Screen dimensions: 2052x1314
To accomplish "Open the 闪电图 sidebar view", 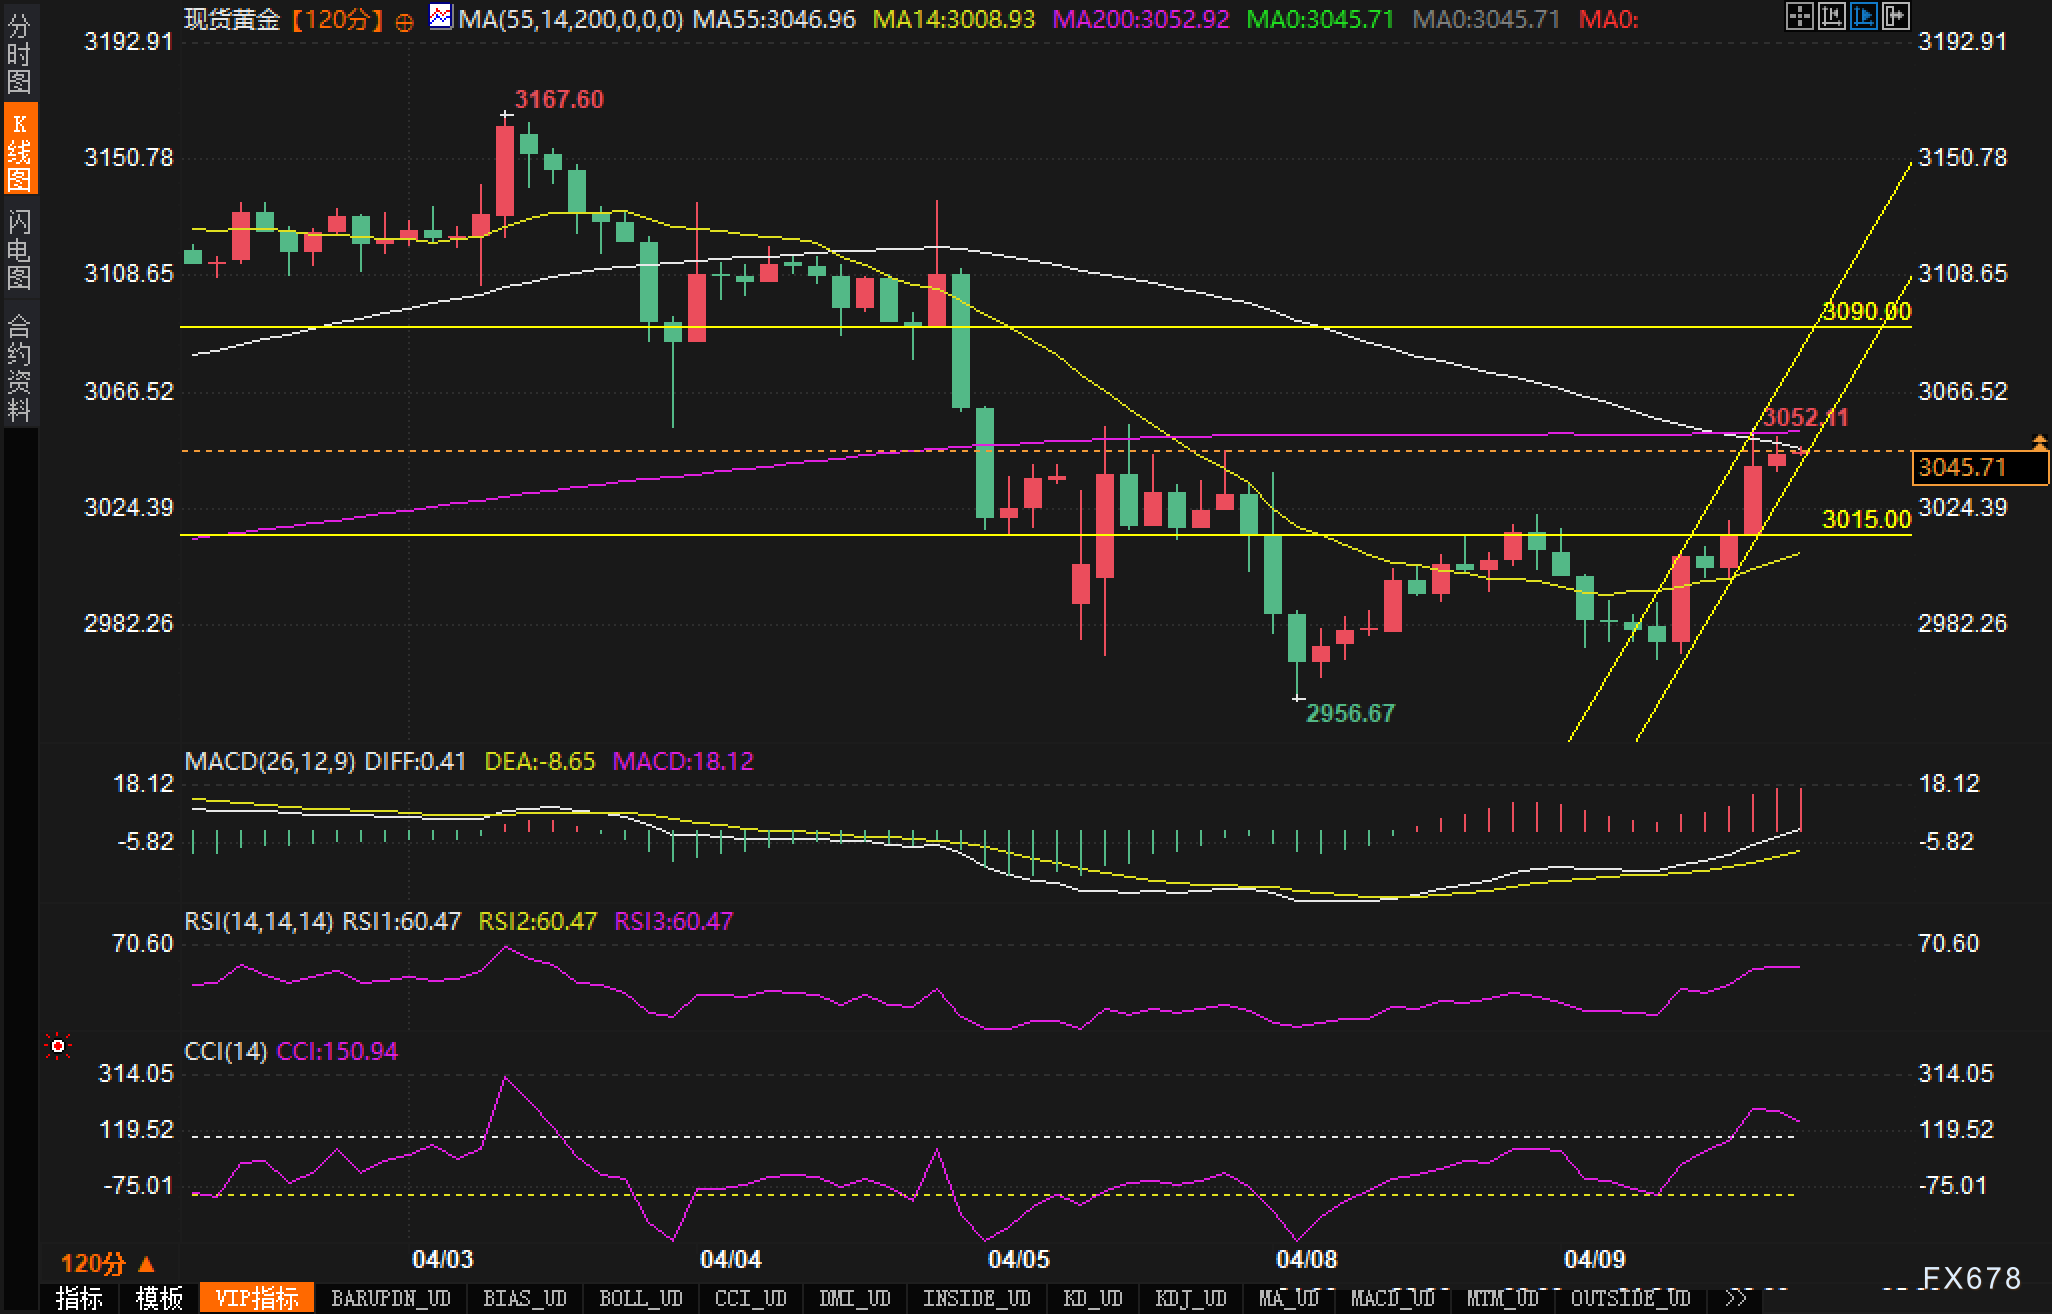I will (x=19, y=249).
